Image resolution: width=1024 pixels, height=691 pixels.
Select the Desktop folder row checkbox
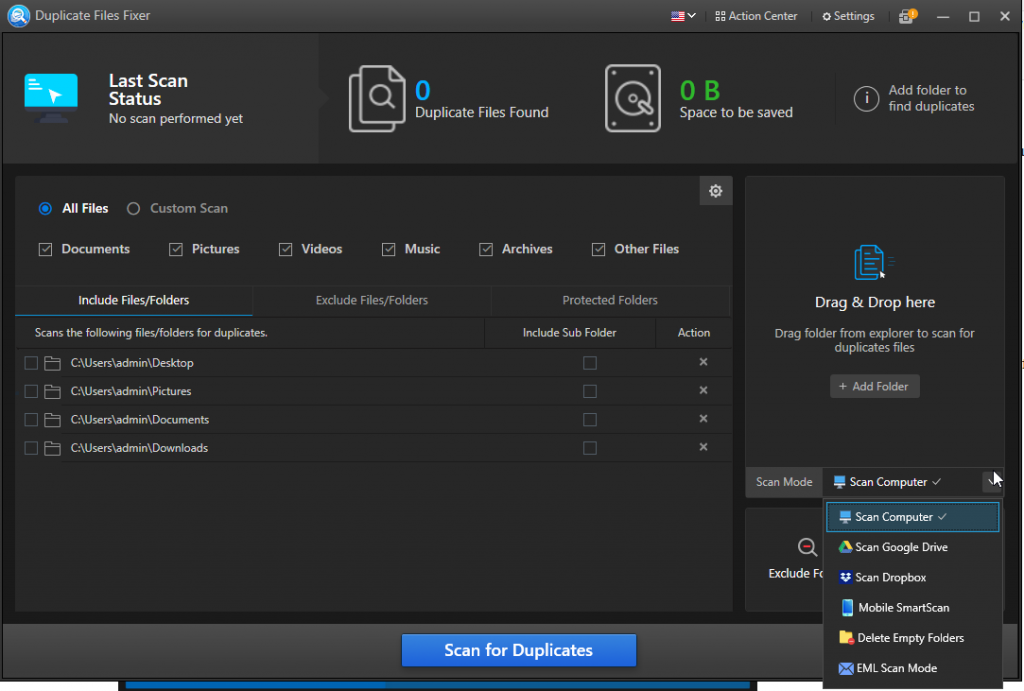click(31, 363)
